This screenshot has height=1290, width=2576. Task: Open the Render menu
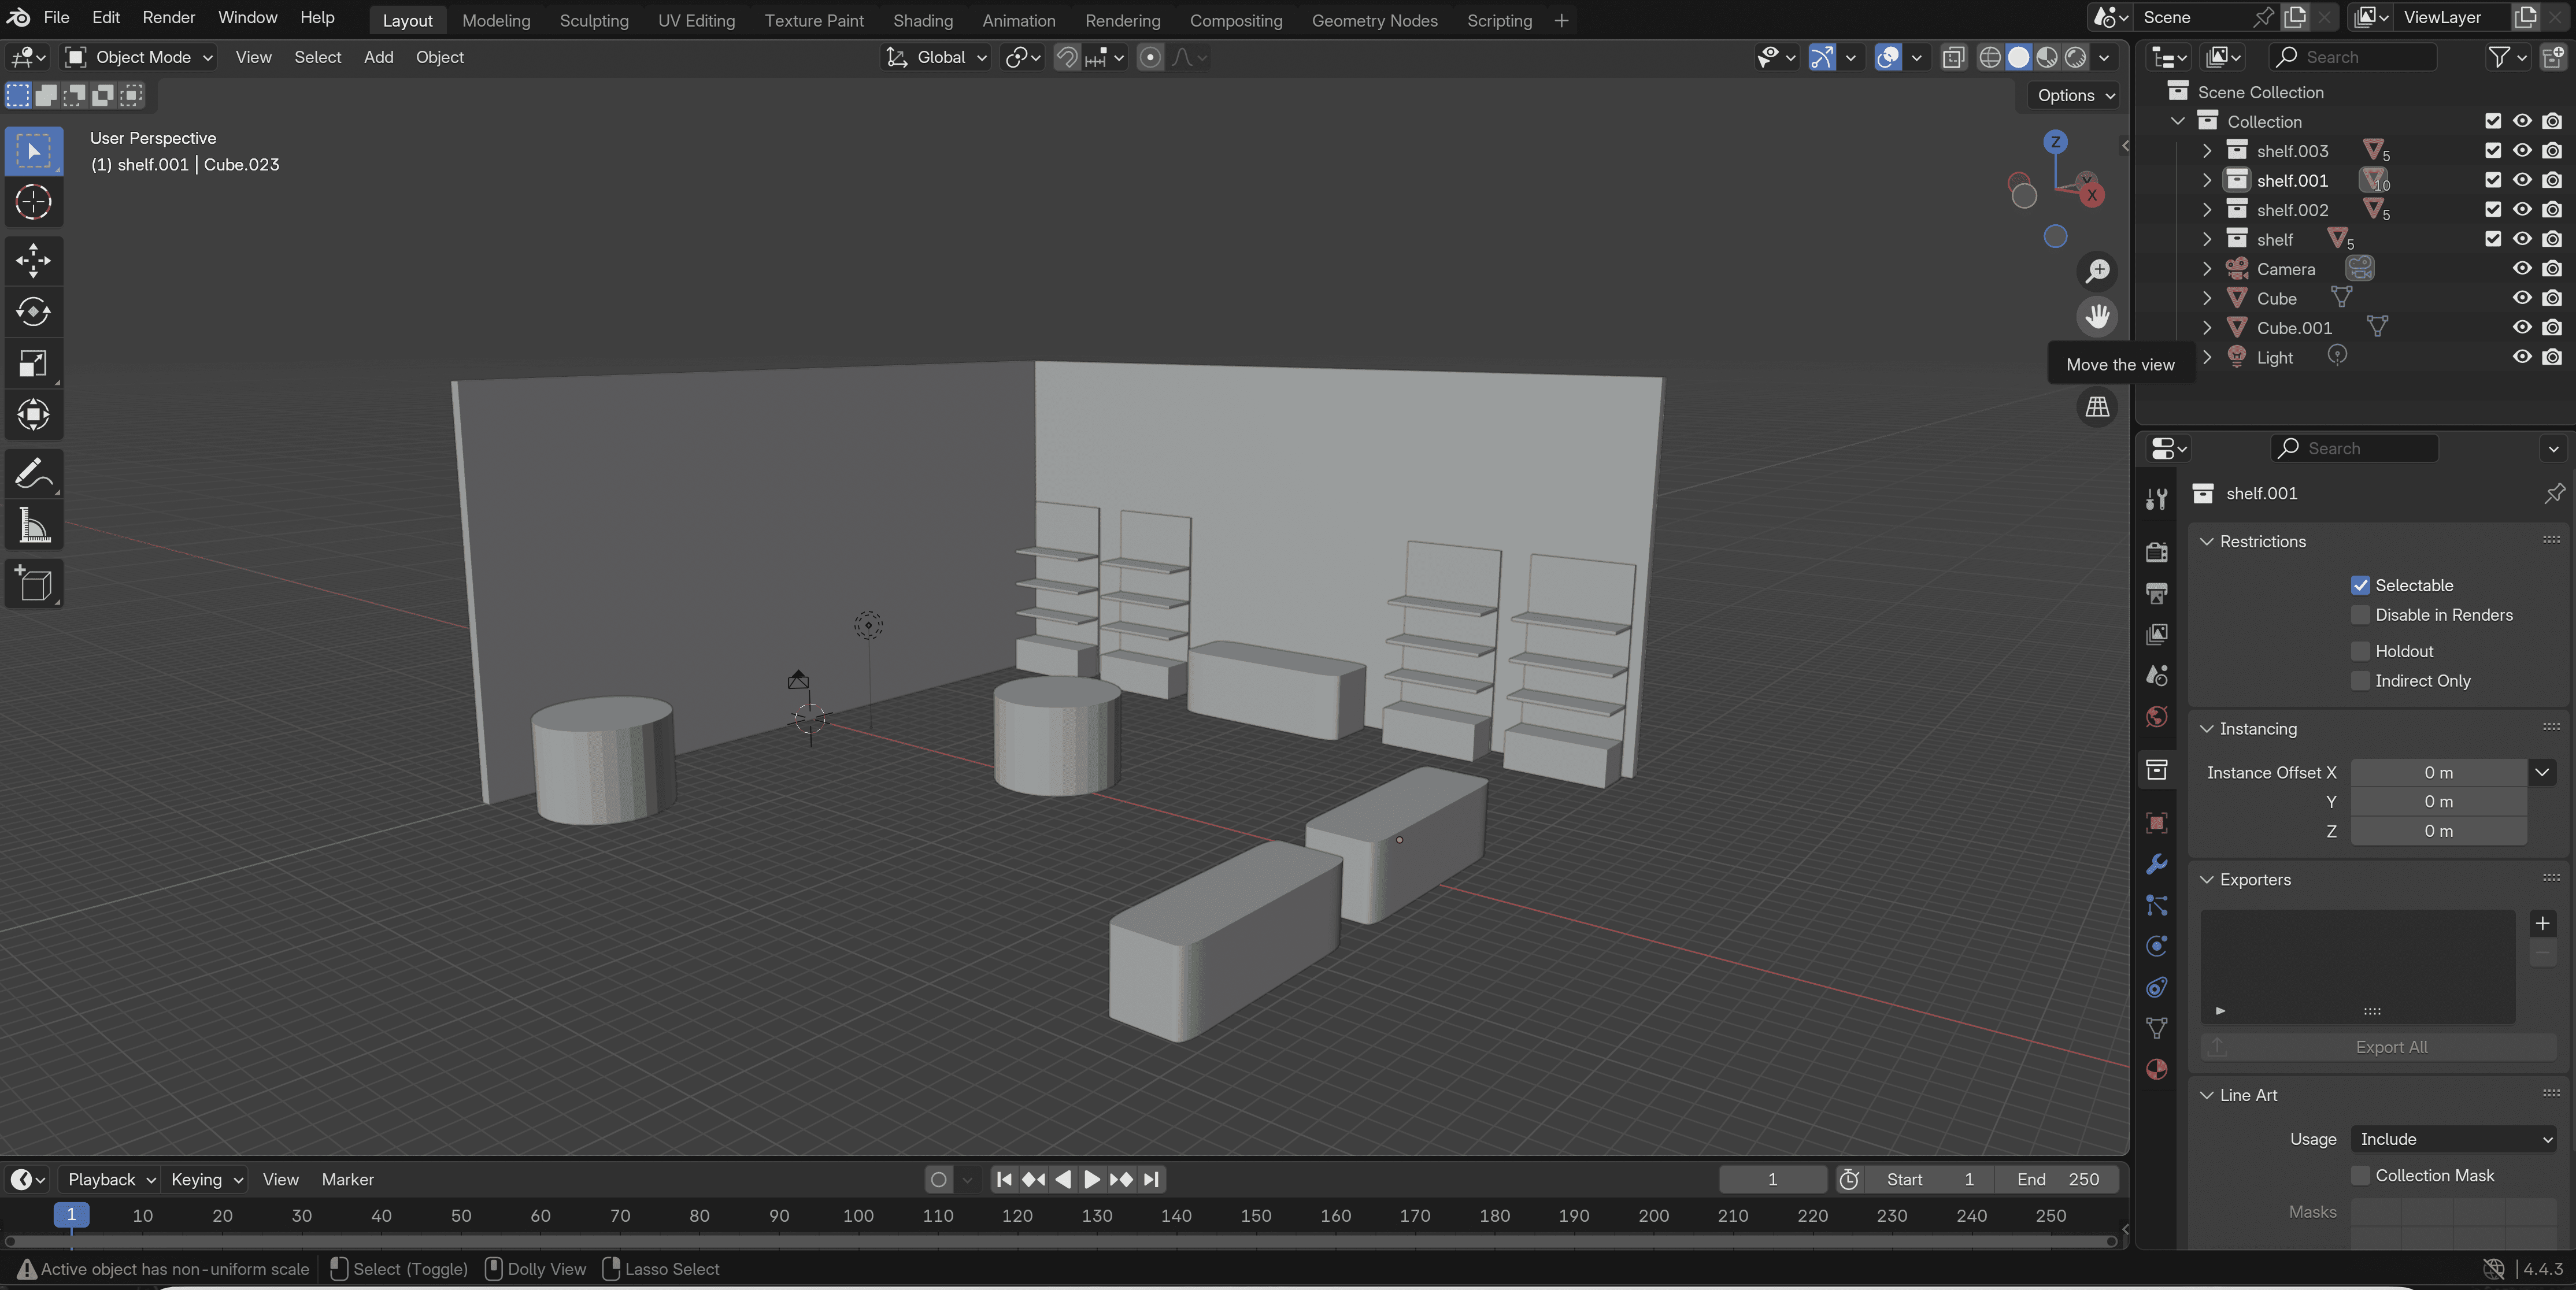coord(168,18)
